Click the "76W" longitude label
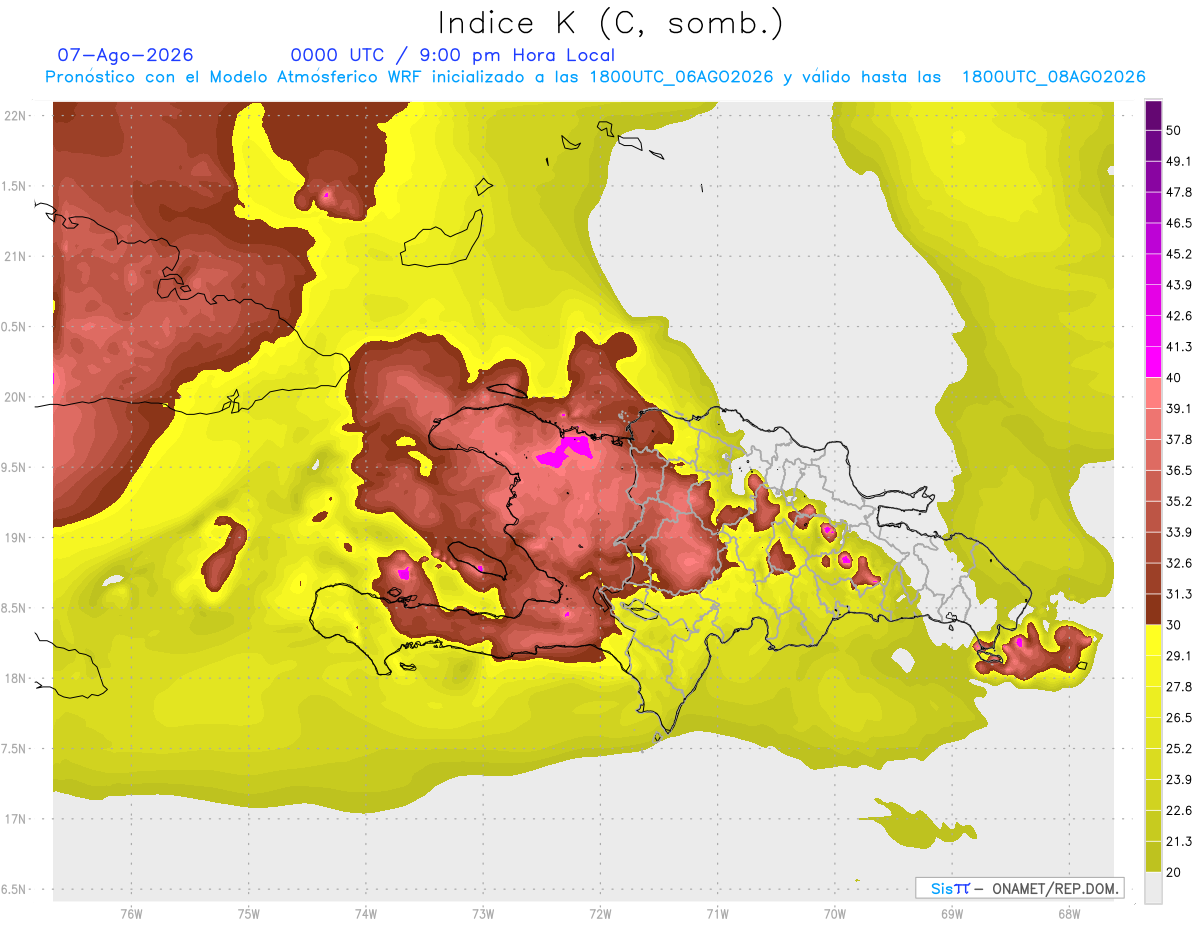 131,913
